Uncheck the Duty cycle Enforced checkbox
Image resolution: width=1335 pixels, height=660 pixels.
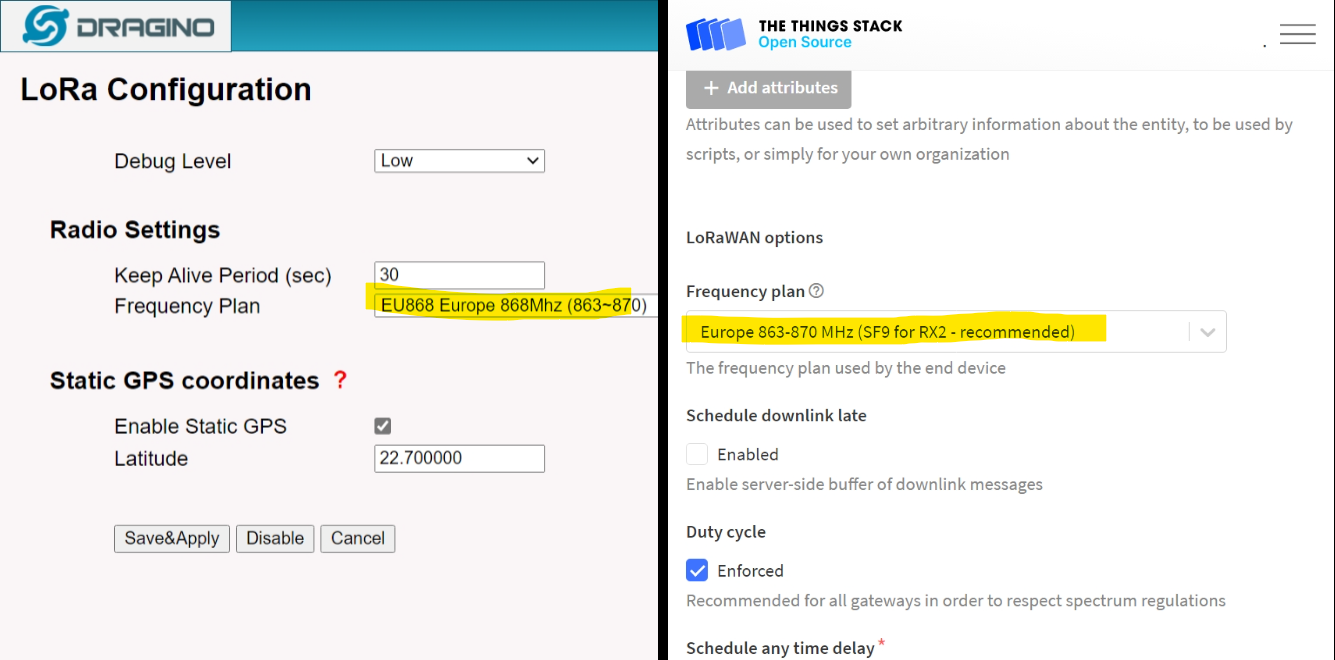click(x=697, y=570)
